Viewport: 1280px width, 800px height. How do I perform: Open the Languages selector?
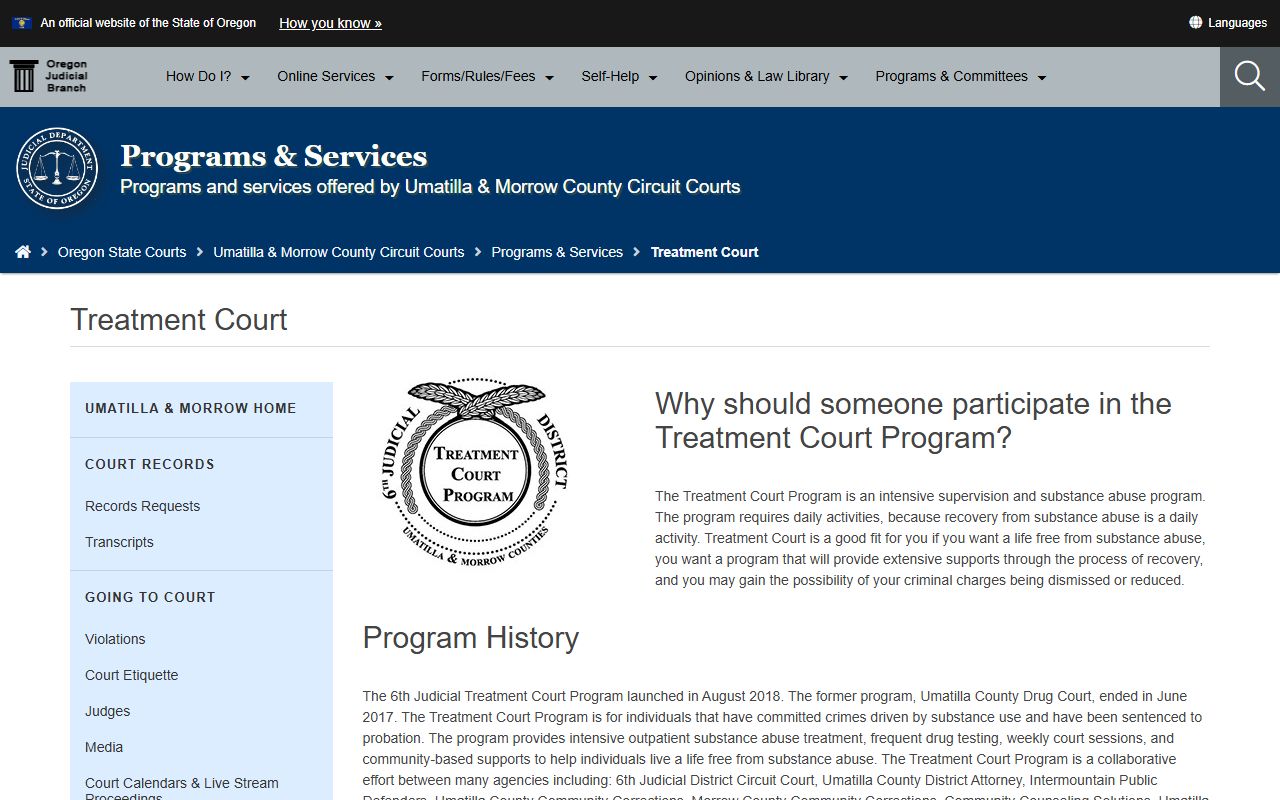tap(1228, 22)
